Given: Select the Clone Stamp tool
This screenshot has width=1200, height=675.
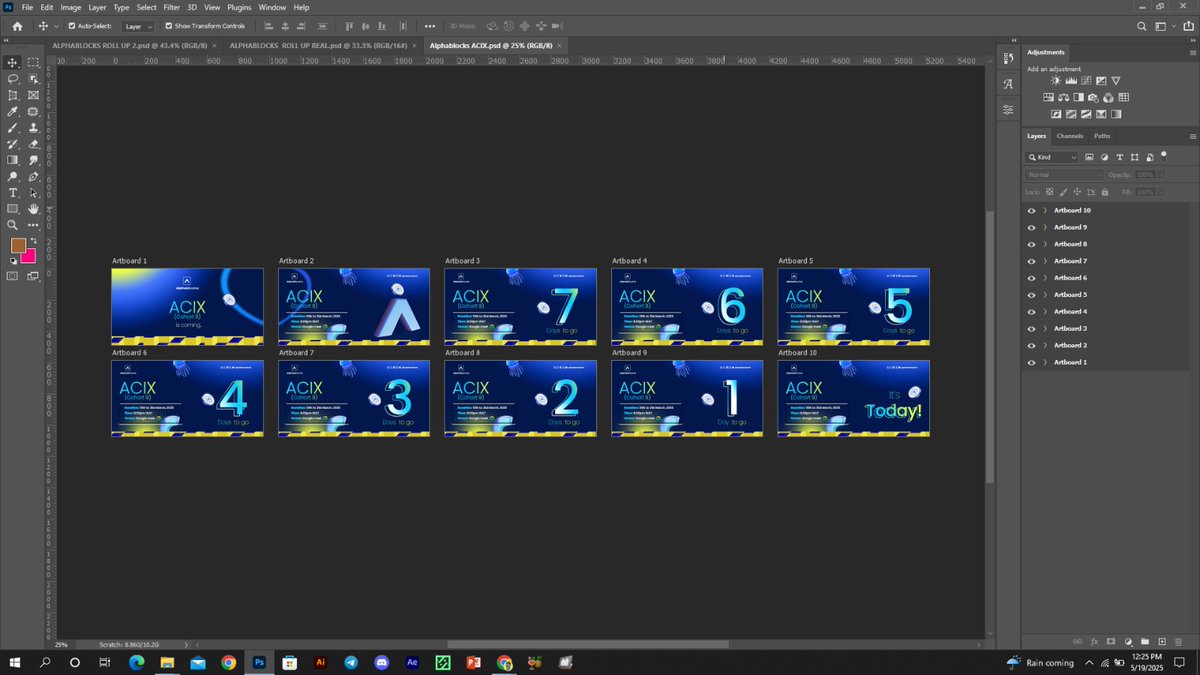Looking at the screenshot, I should click(33, 127).
